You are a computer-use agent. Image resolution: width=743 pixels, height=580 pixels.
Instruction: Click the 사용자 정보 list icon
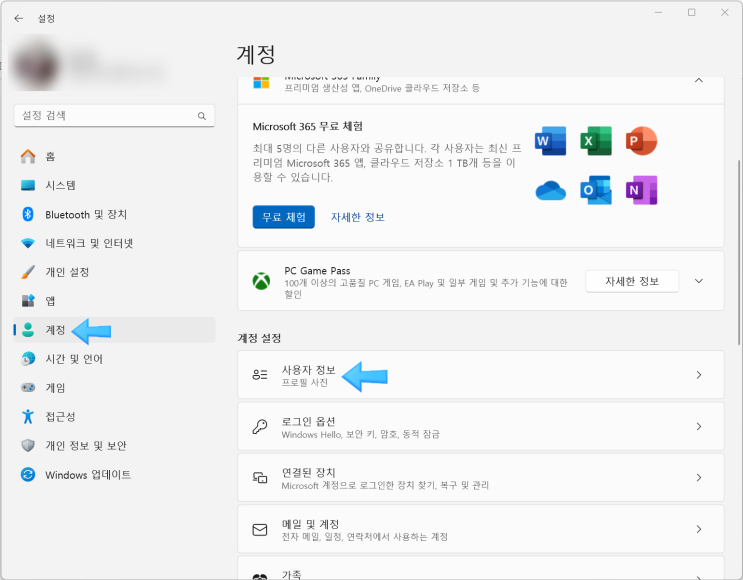pos(260,375)
